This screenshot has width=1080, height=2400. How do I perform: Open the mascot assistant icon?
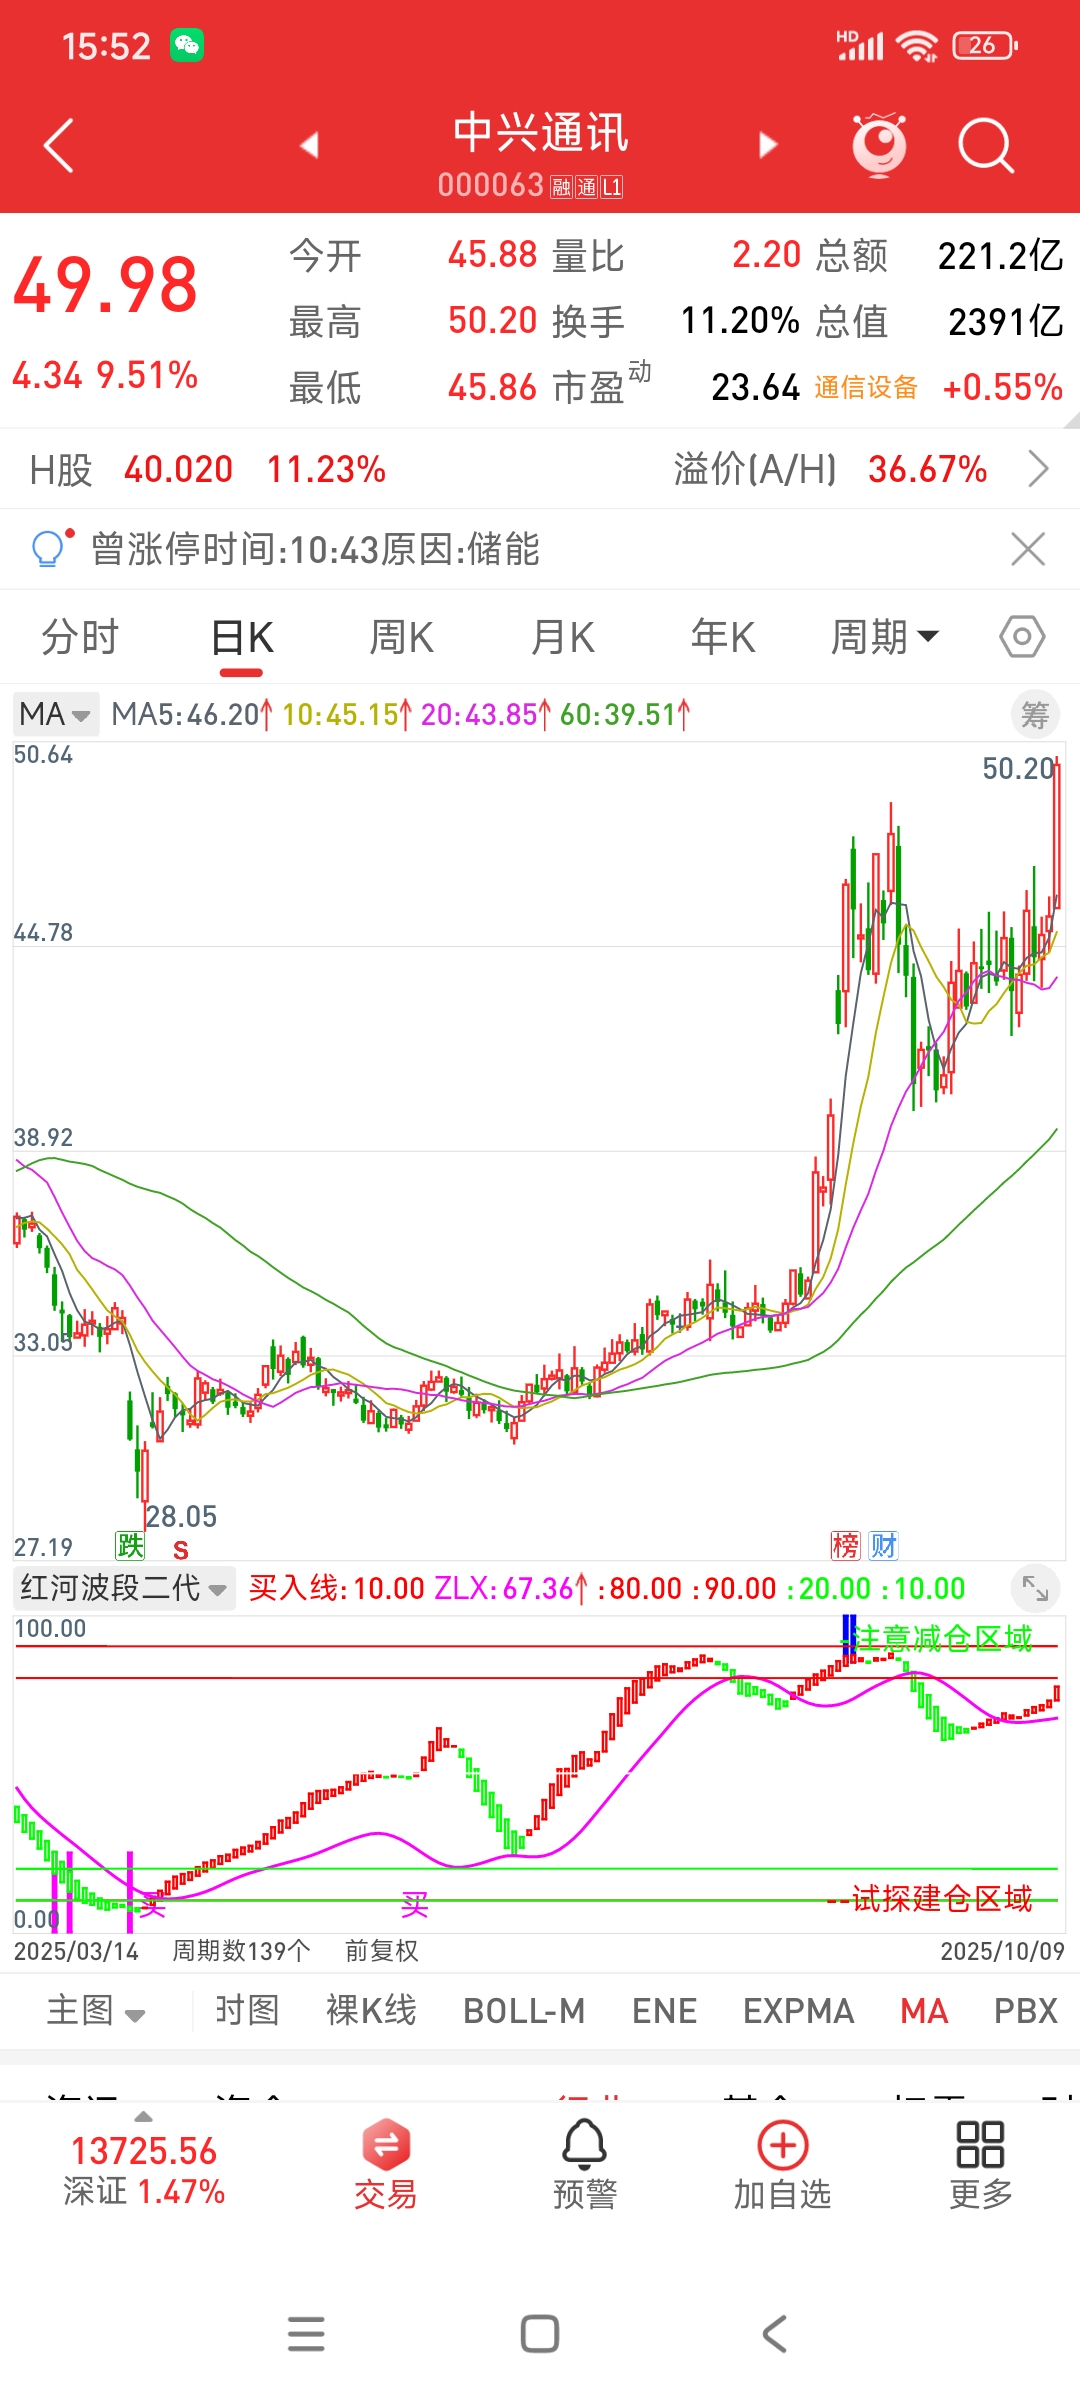pos(879,146)
